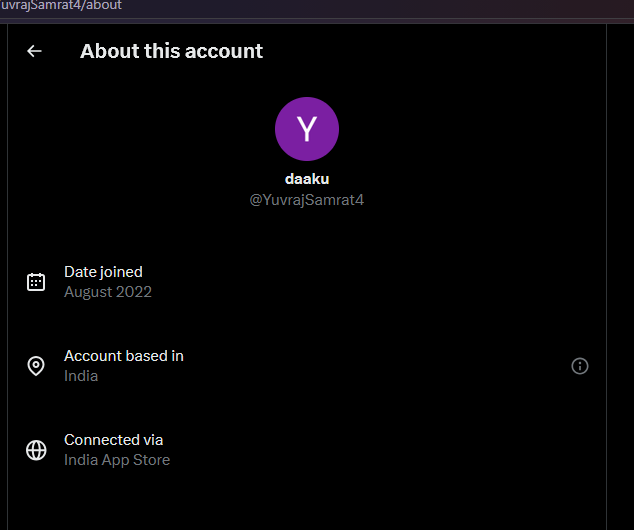Select the Connected via label
The height and width of the screenshot is (530, 634).
(113, 440)
